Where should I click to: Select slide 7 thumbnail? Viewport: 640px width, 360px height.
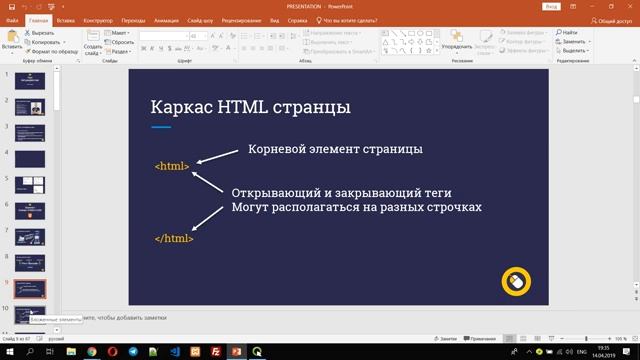click(x=30, y=237)
